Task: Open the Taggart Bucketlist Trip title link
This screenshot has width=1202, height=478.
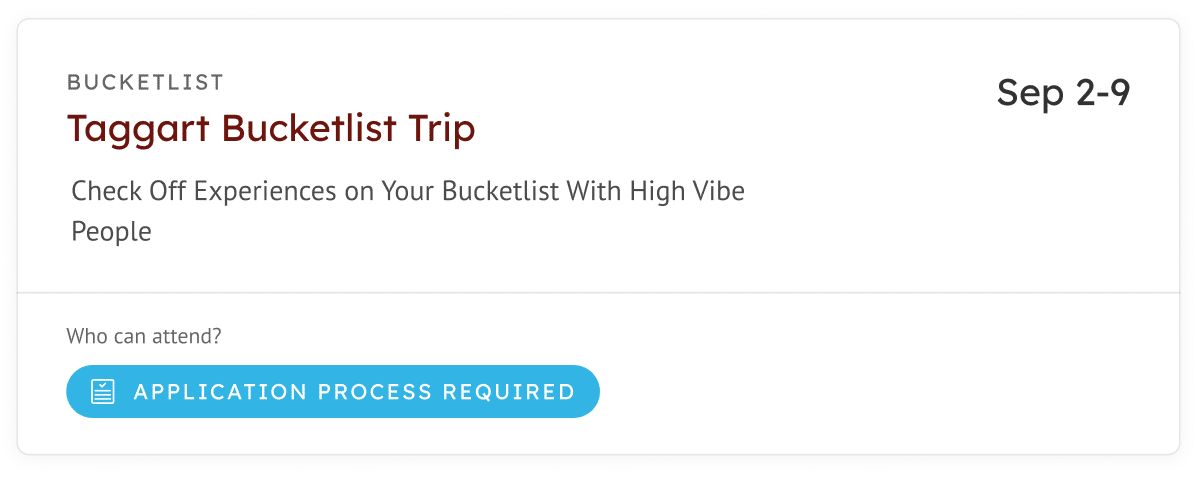Action: tap(271, 128)
